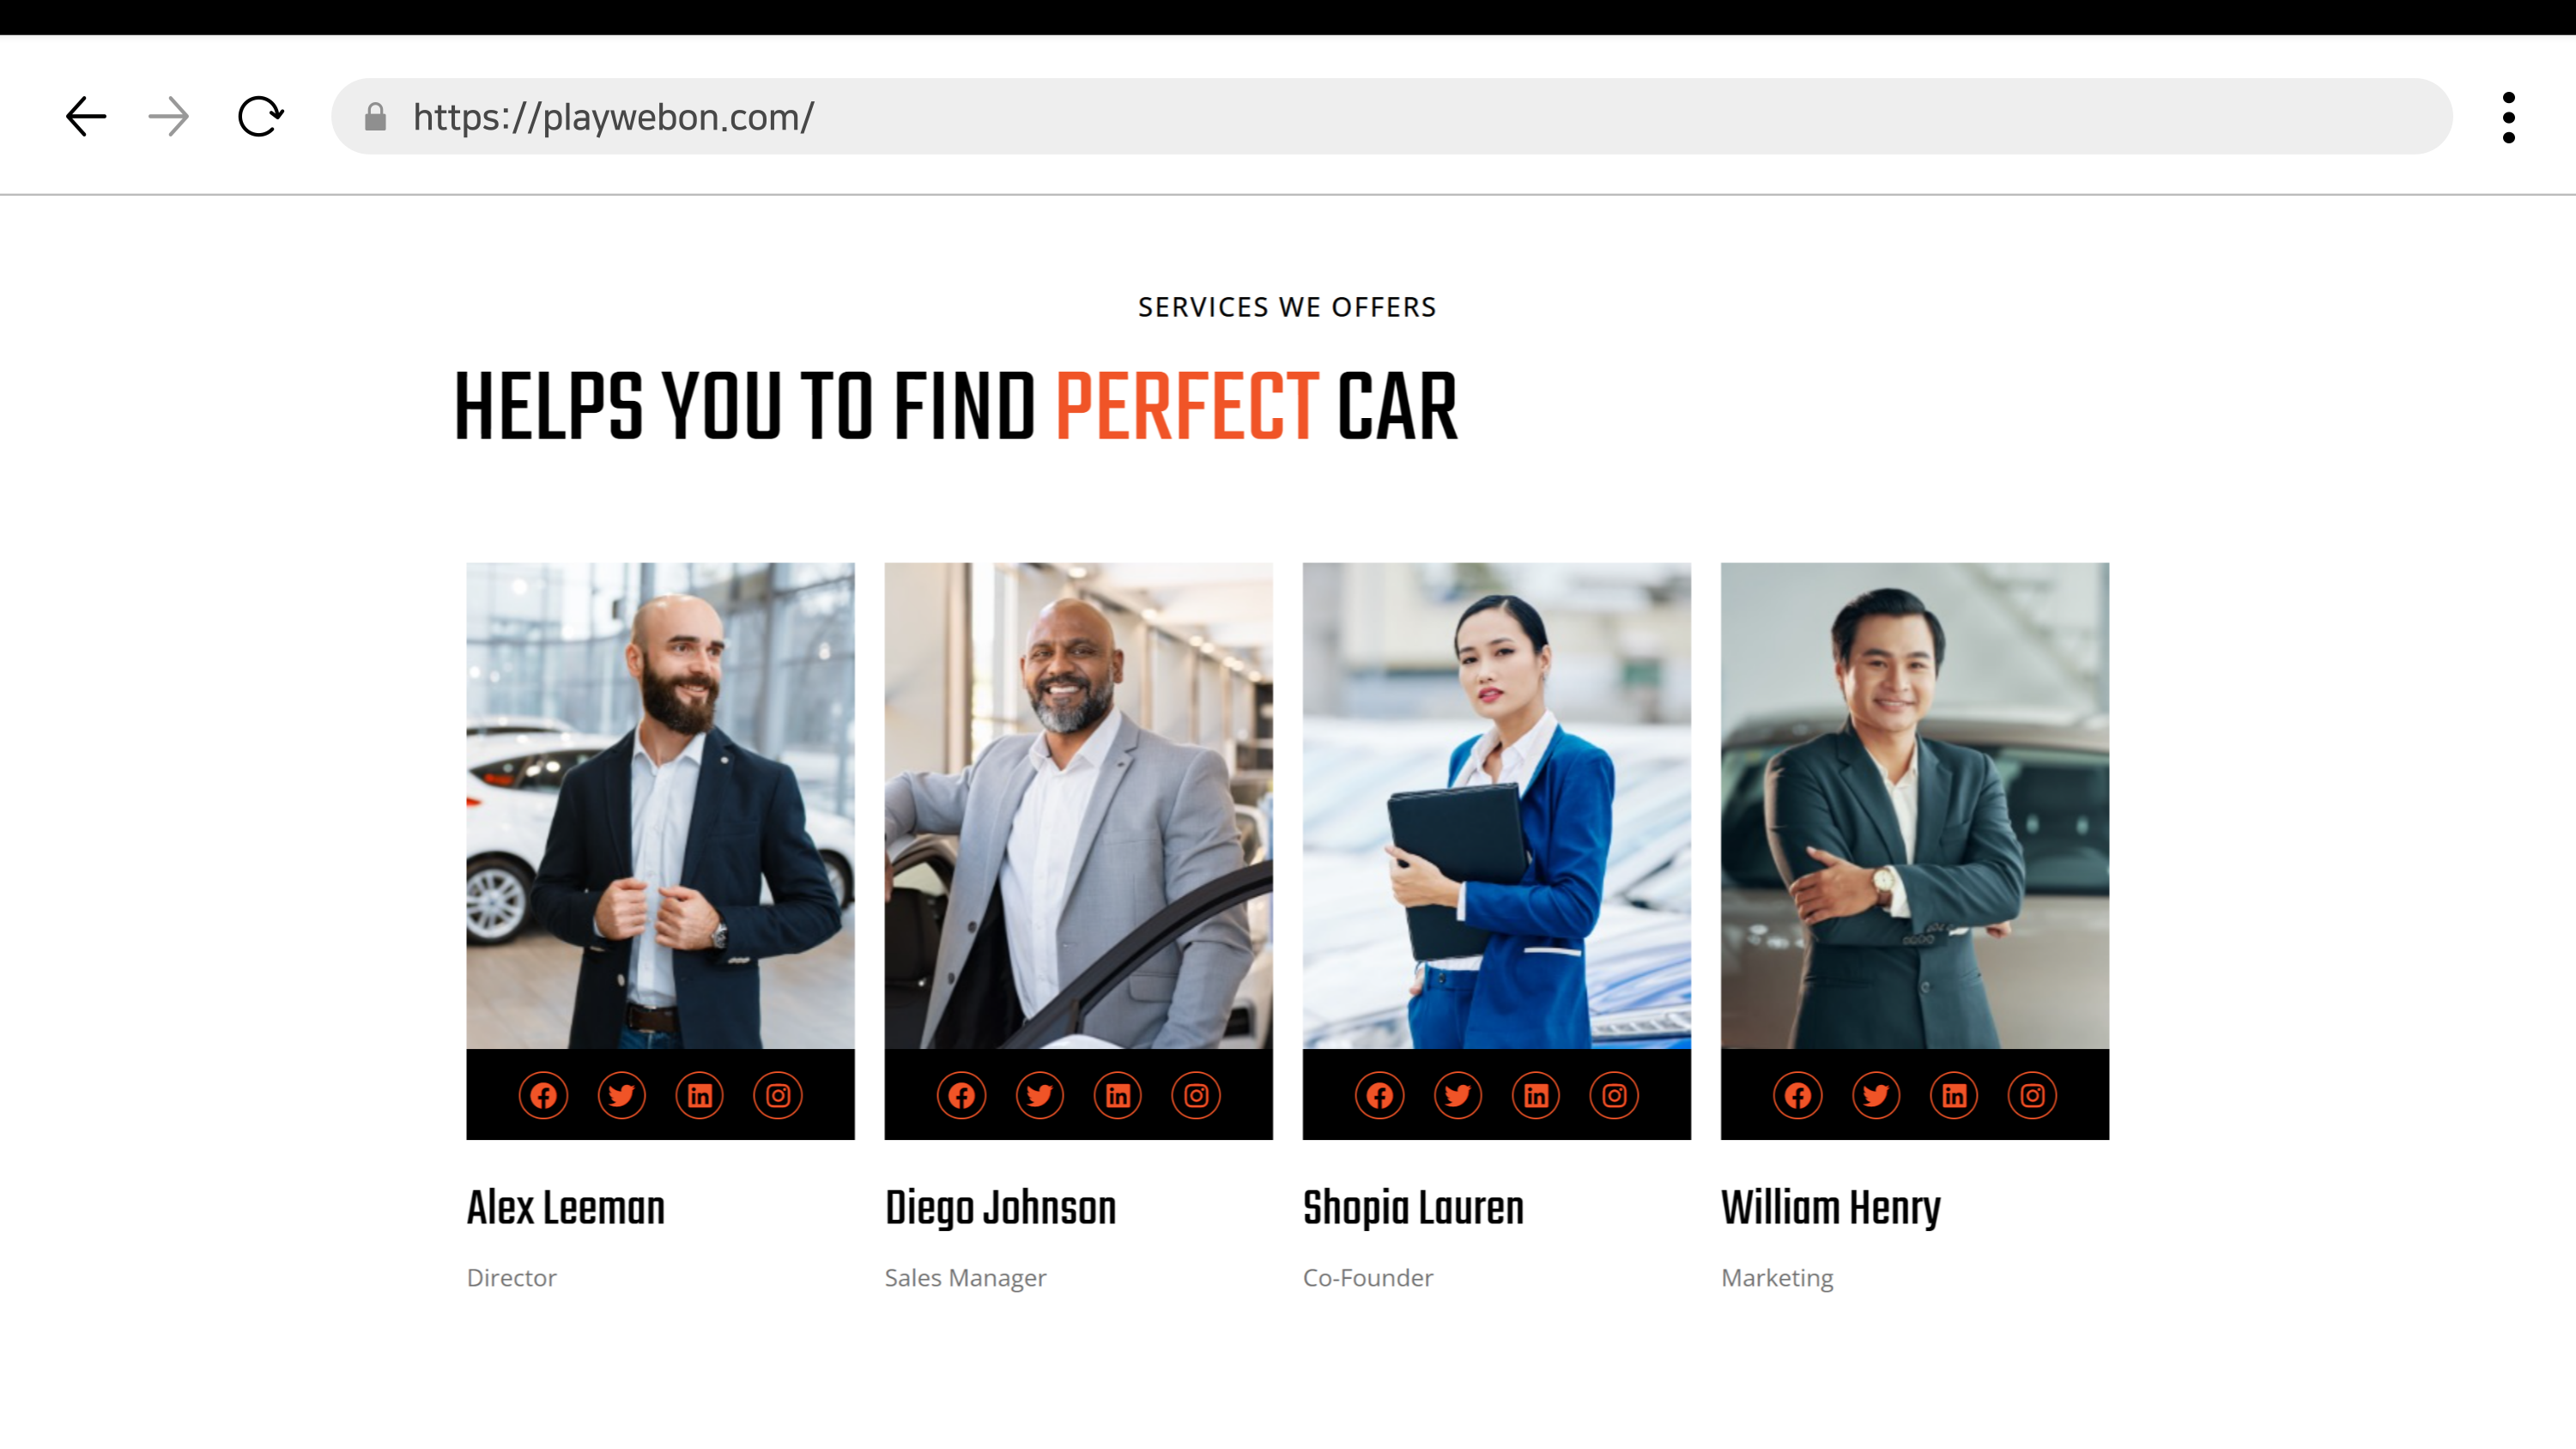Open the Shopia Lauren name link

coord(1413,1208)
